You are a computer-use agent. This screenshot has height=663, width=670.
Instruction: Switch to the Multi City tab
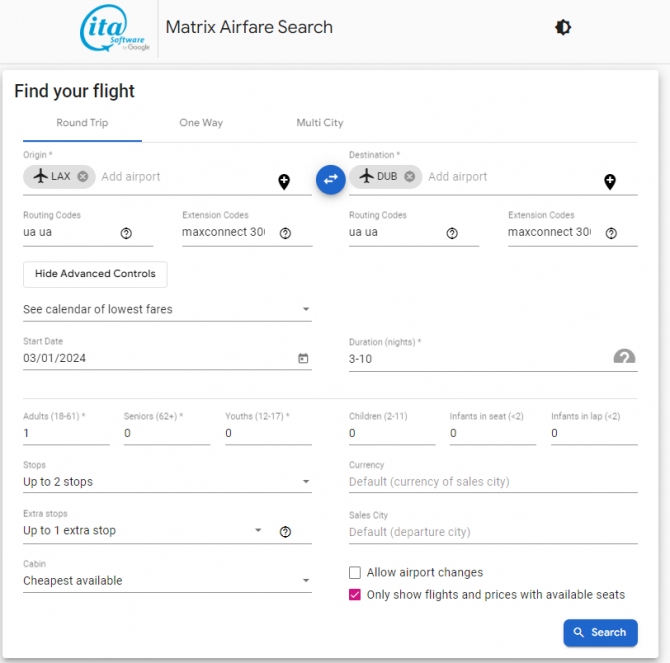tap(320, 123)
